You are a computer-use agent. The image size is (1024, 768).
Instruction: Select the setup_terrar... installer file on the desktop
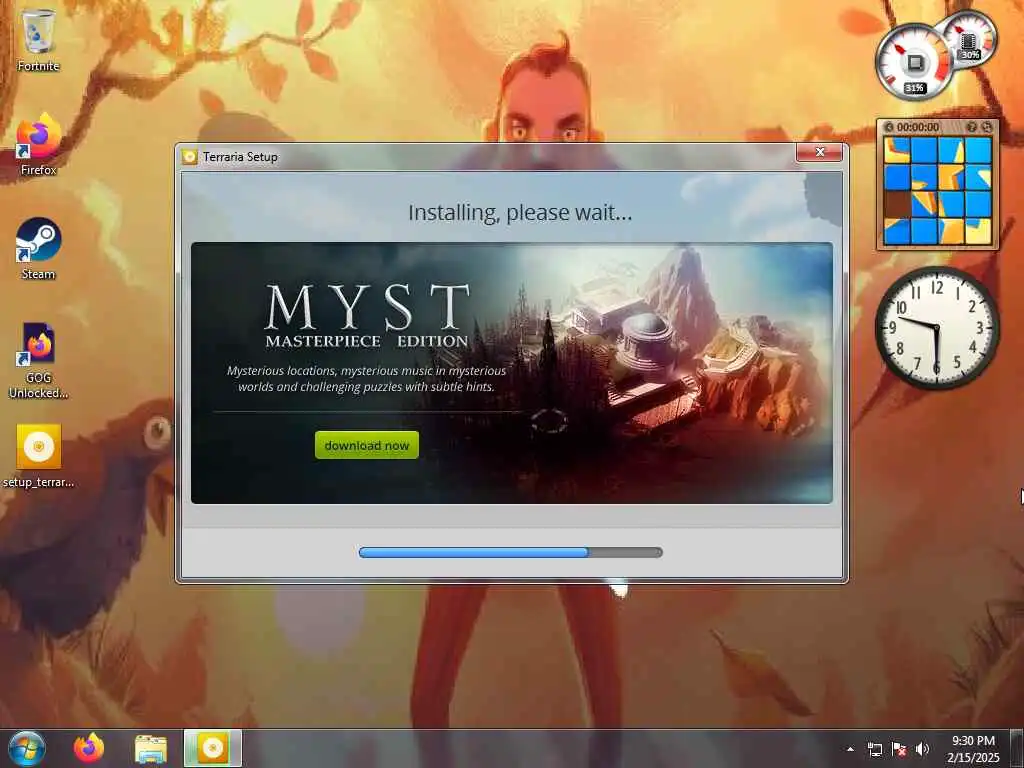38,456
